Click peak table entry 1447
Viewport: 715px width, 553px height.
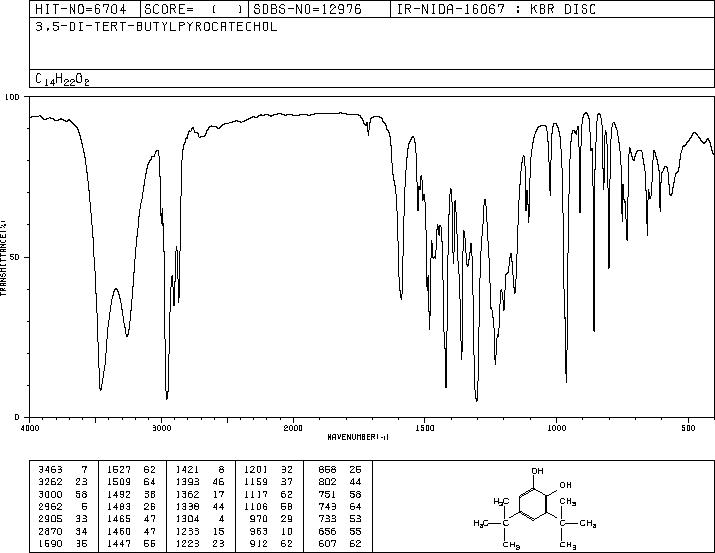click(x=132, y=544)
